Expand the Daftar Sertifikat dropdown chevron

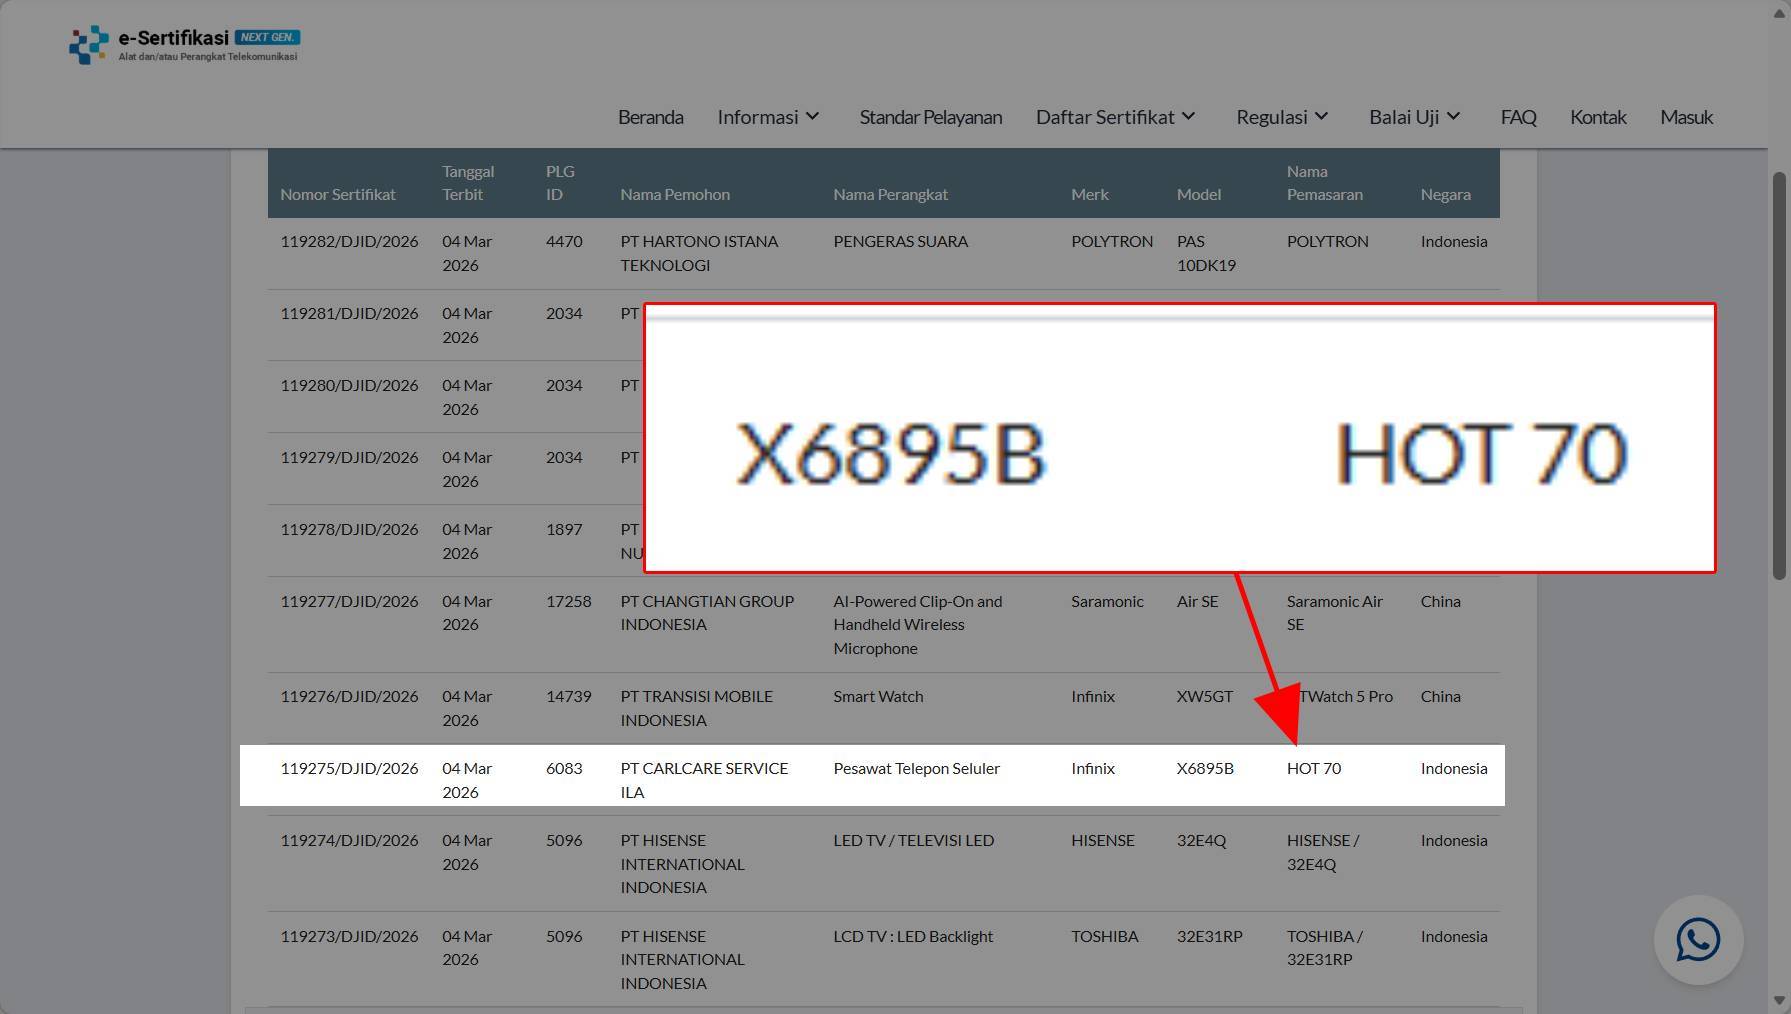(x=1188, y=117)
